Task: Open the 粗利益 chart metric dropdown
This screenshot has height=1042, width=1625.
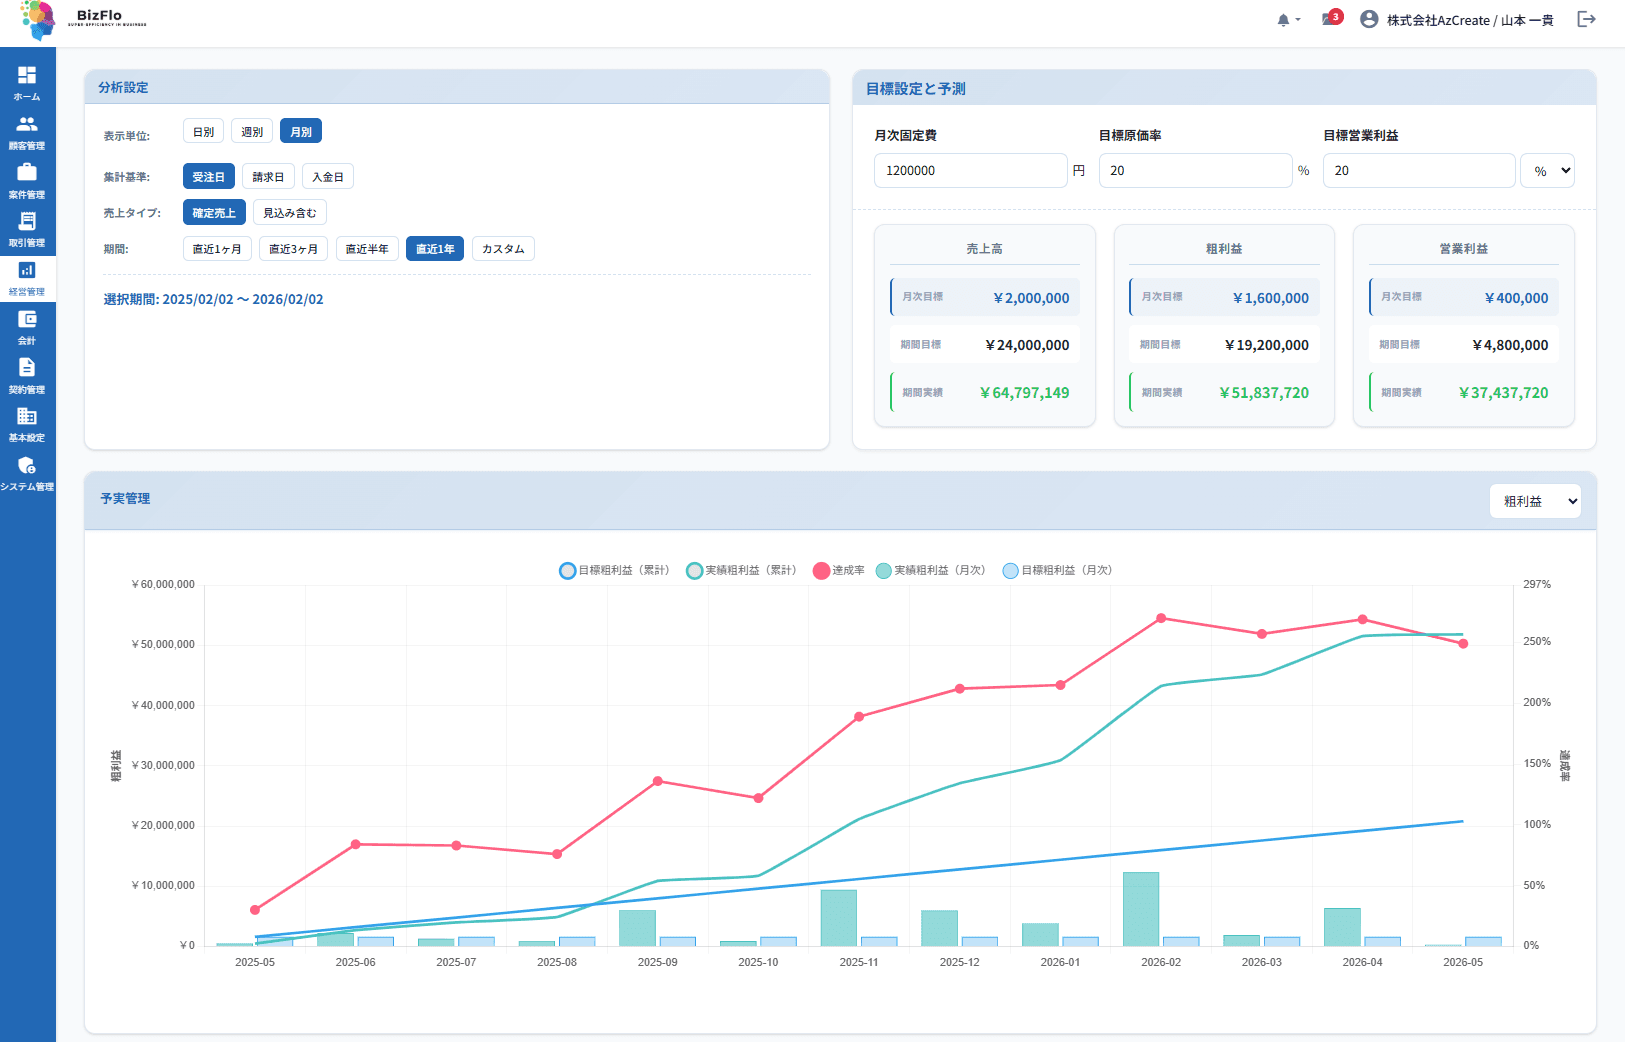Action: [1535, 501]
